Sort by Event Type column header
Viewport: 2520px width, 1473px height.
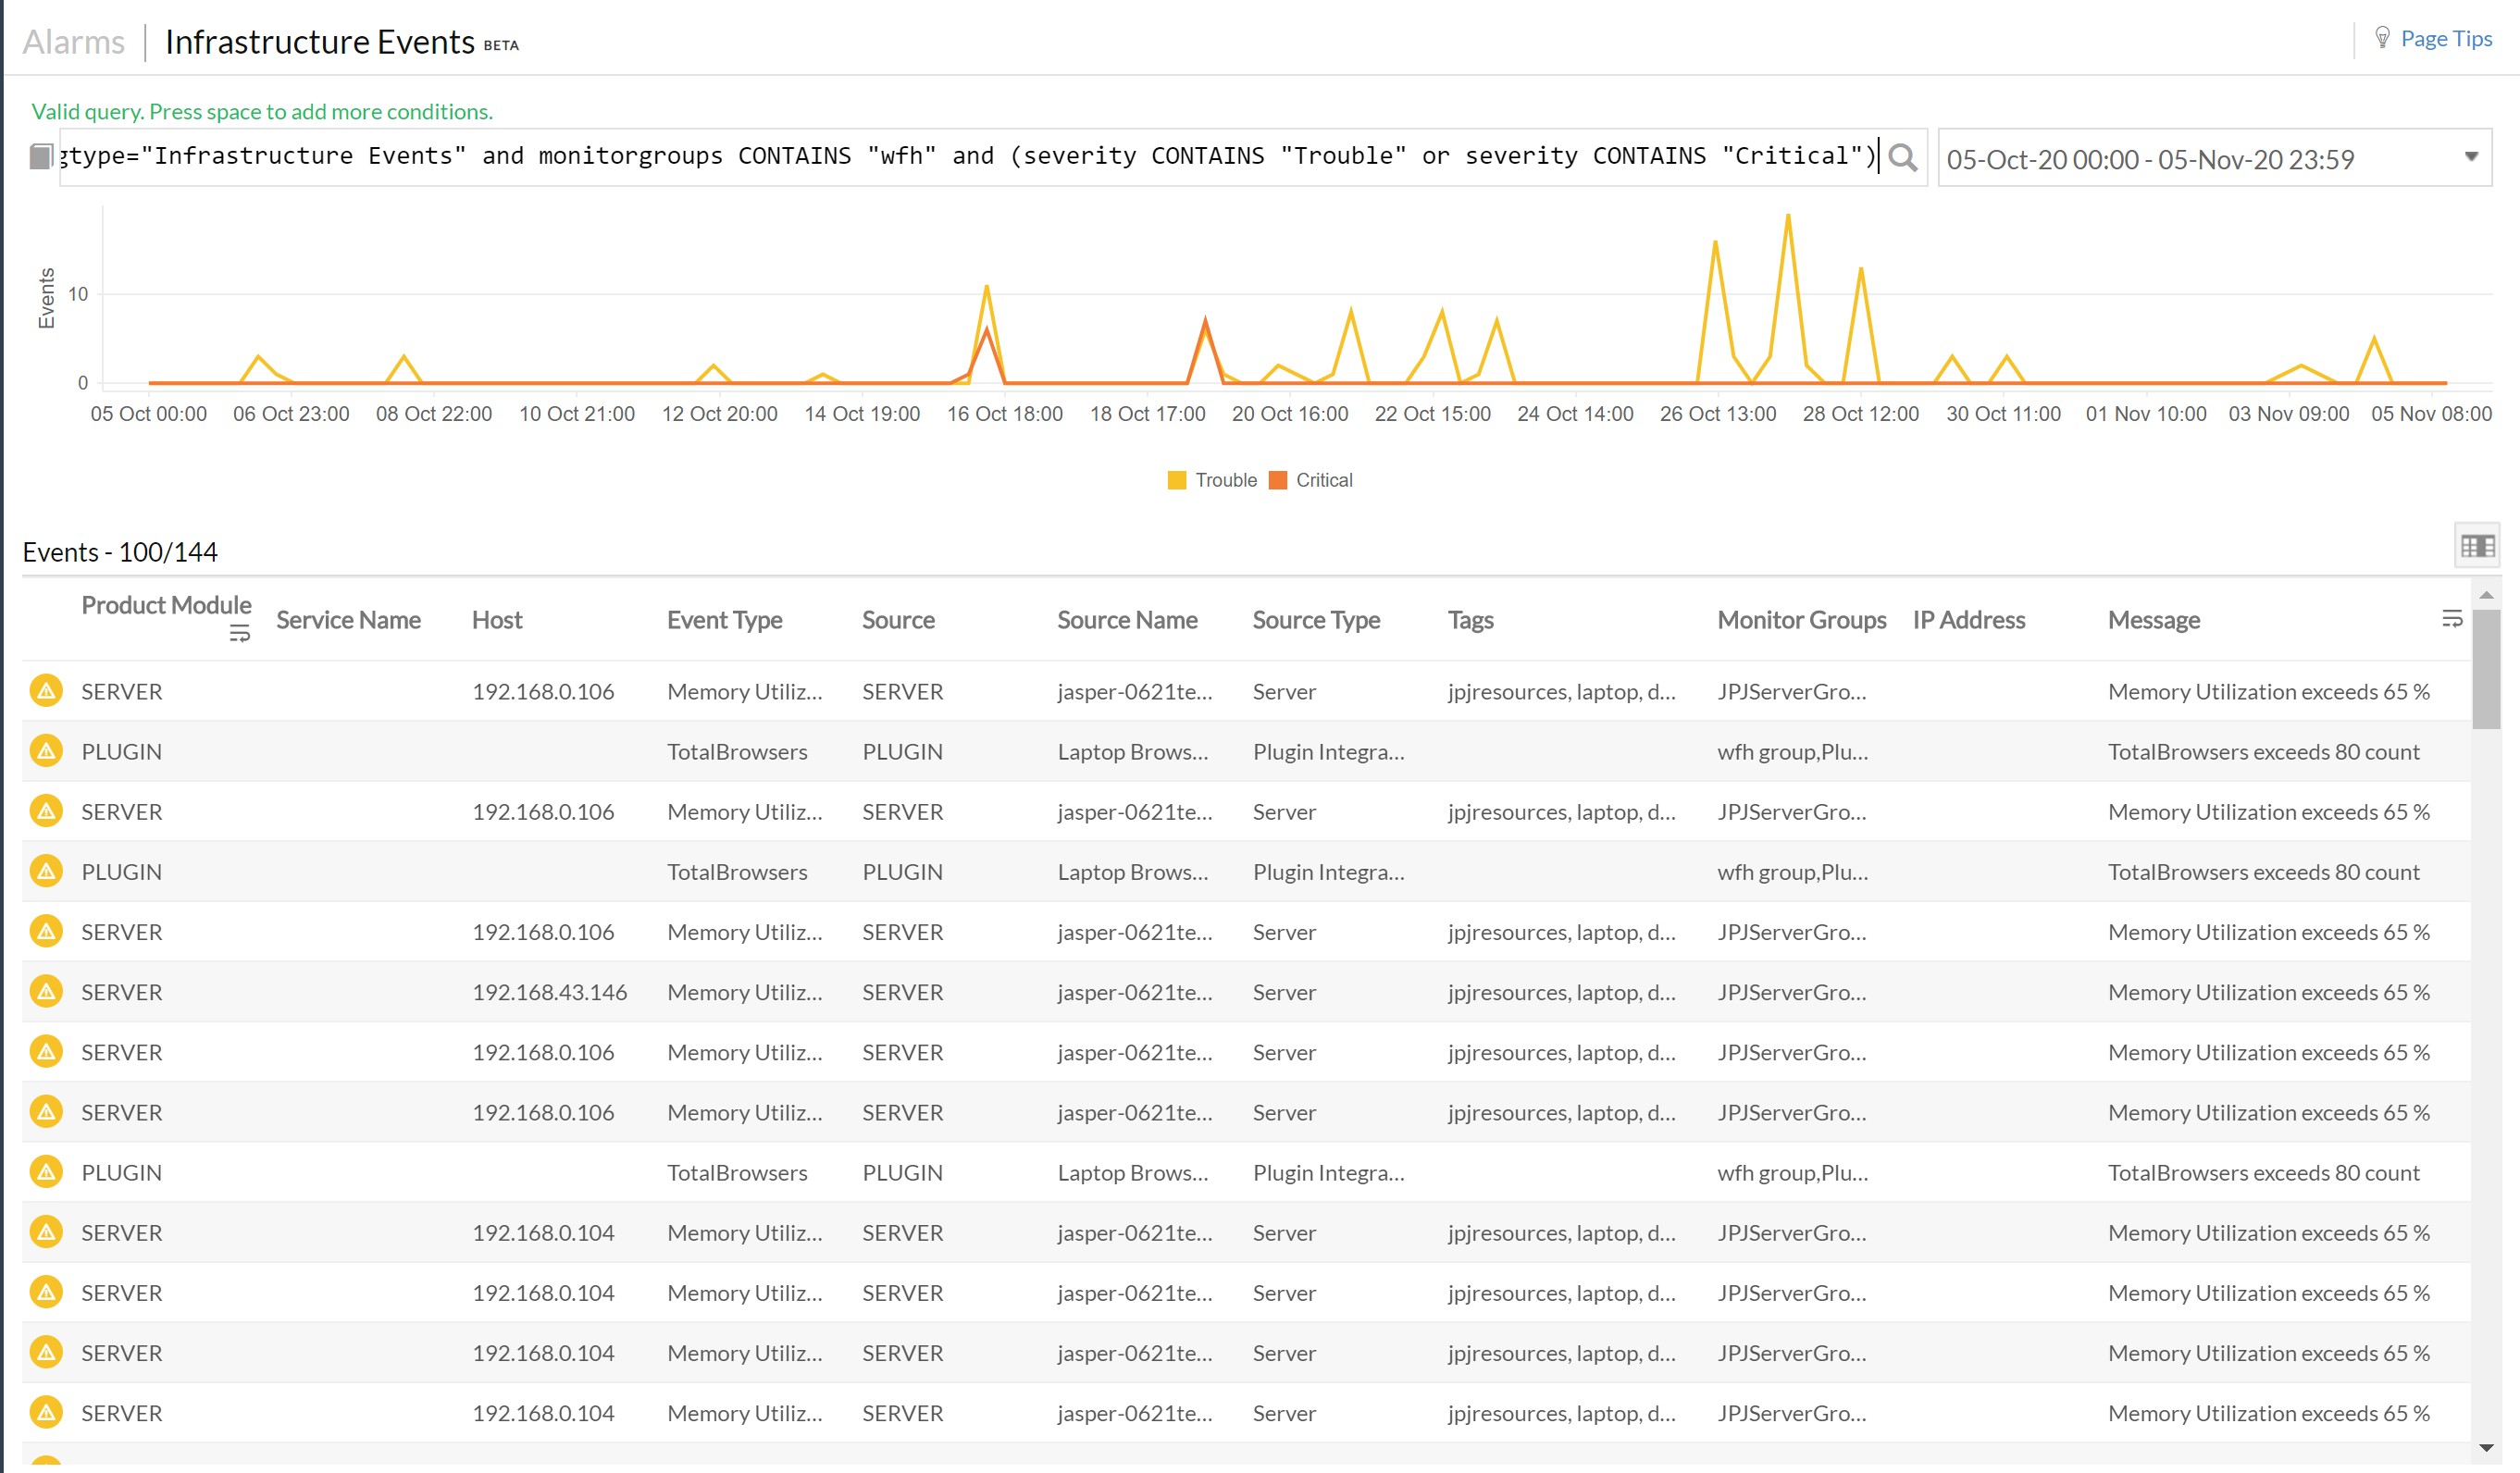click(724, 620)
